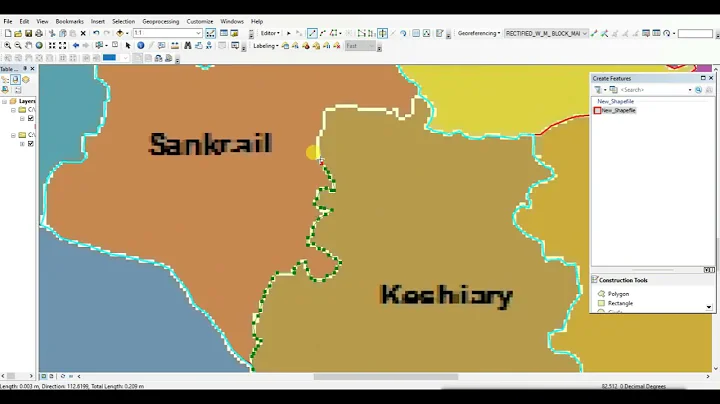Go back to previous extent arrow
This screenshot has height=404, width=720.
76,45
